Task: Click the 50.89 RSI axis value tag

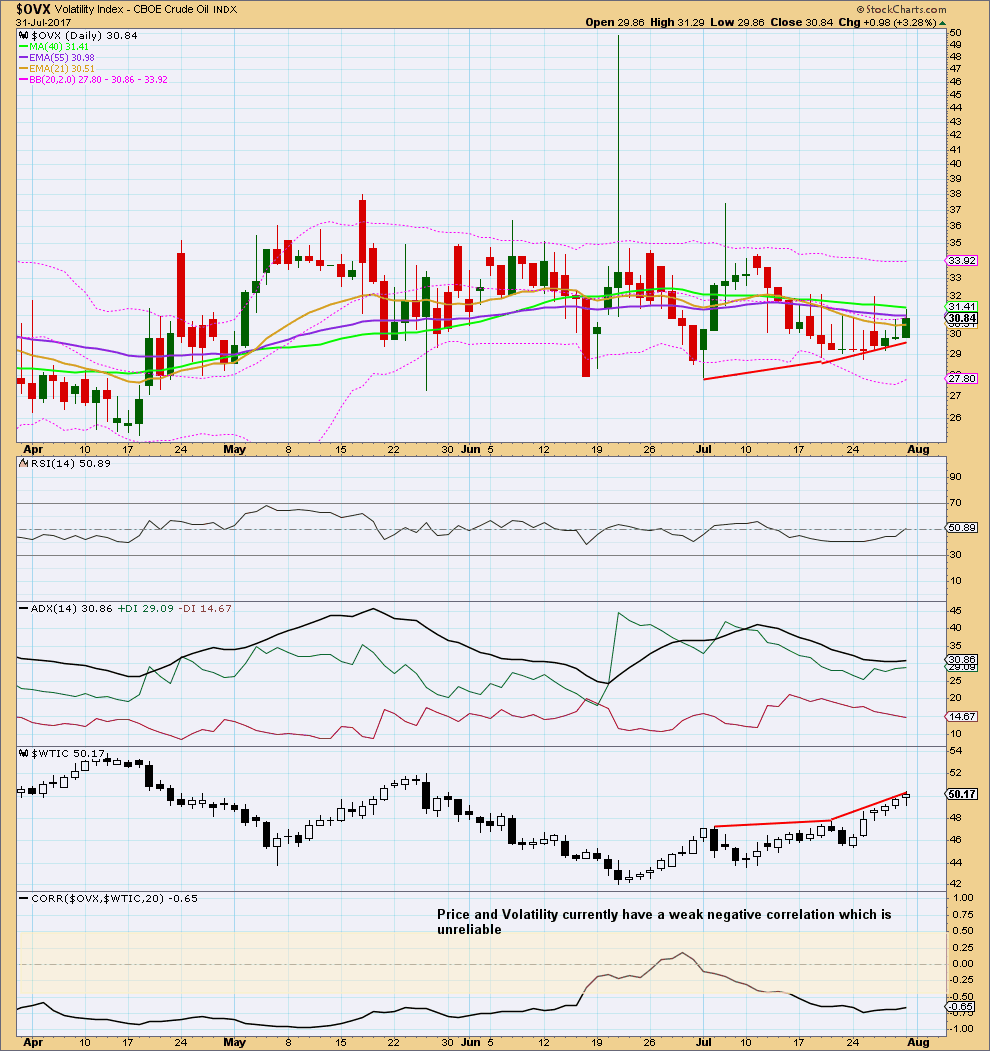Action: [962, 528]
